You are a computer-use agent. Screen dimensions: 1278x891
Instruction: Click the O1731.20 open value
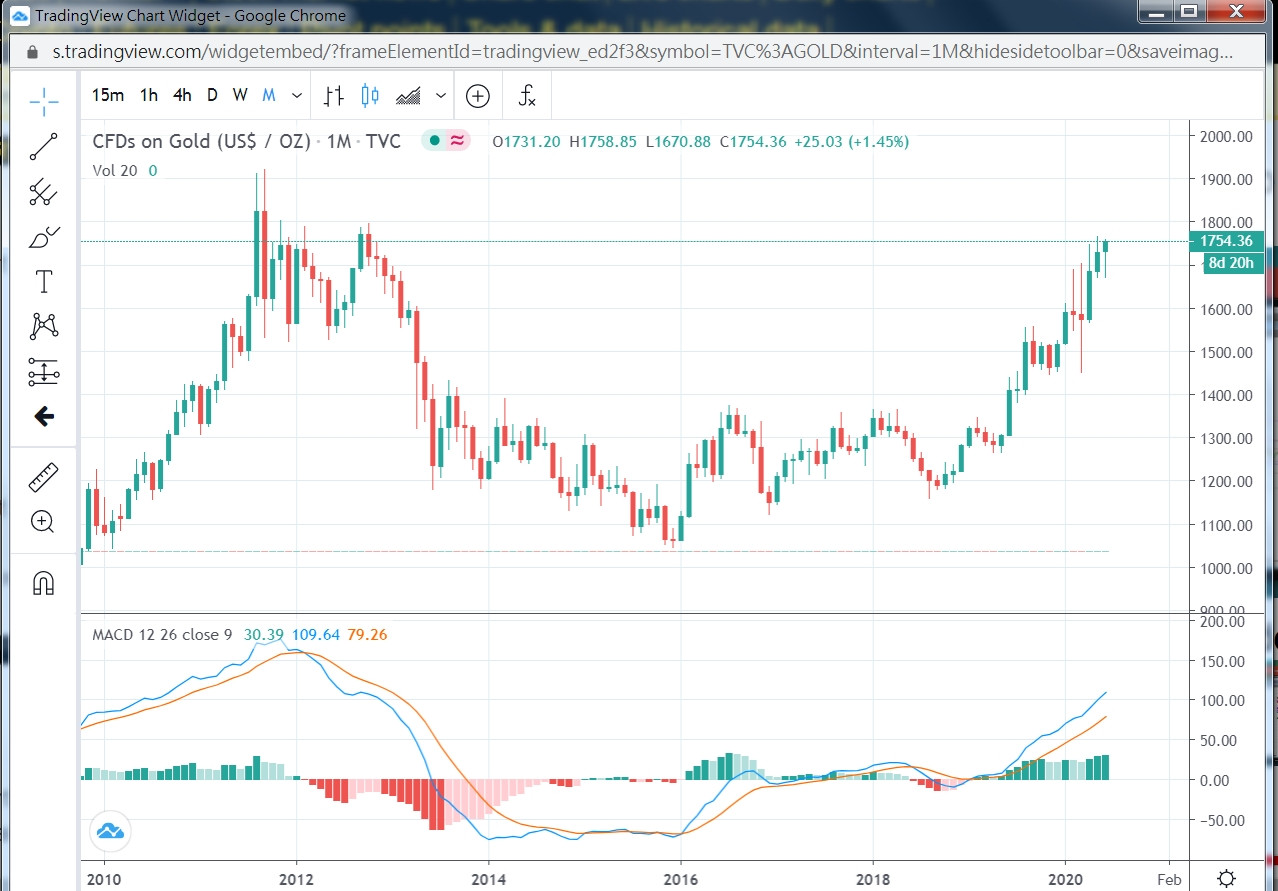(x=527, y=142)
